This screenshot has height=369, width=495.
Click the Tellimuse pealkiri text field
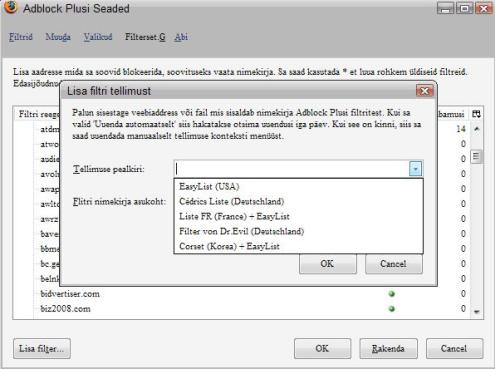[x=292, y=169]
